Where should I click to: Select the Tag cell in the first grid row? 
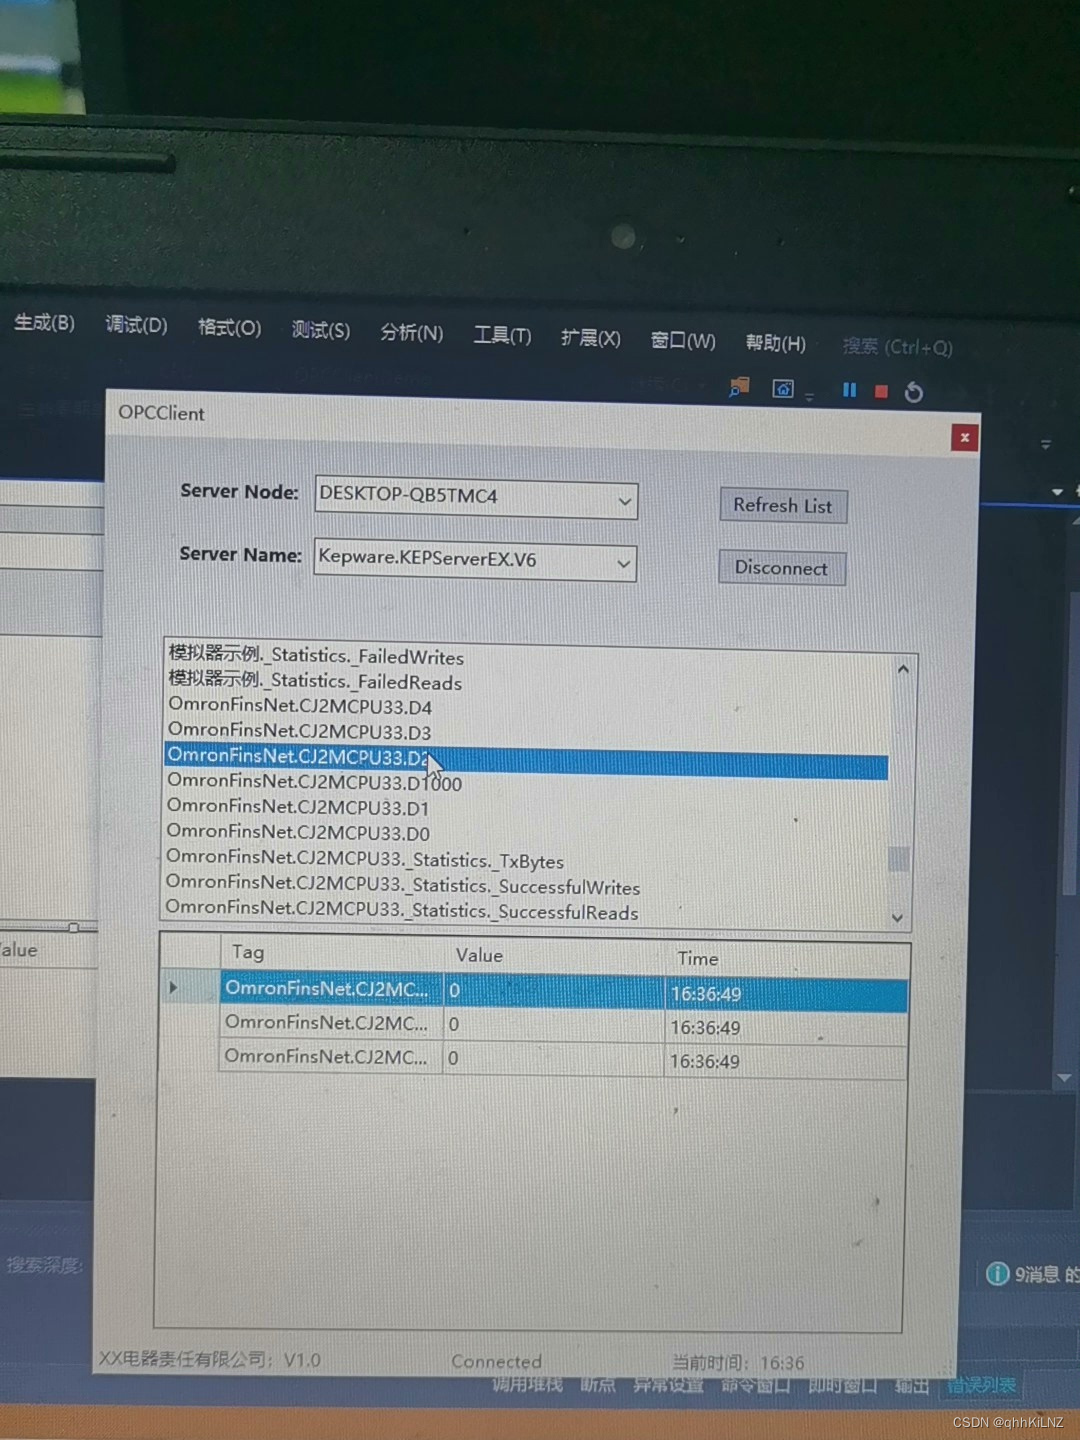coord(331,988)
